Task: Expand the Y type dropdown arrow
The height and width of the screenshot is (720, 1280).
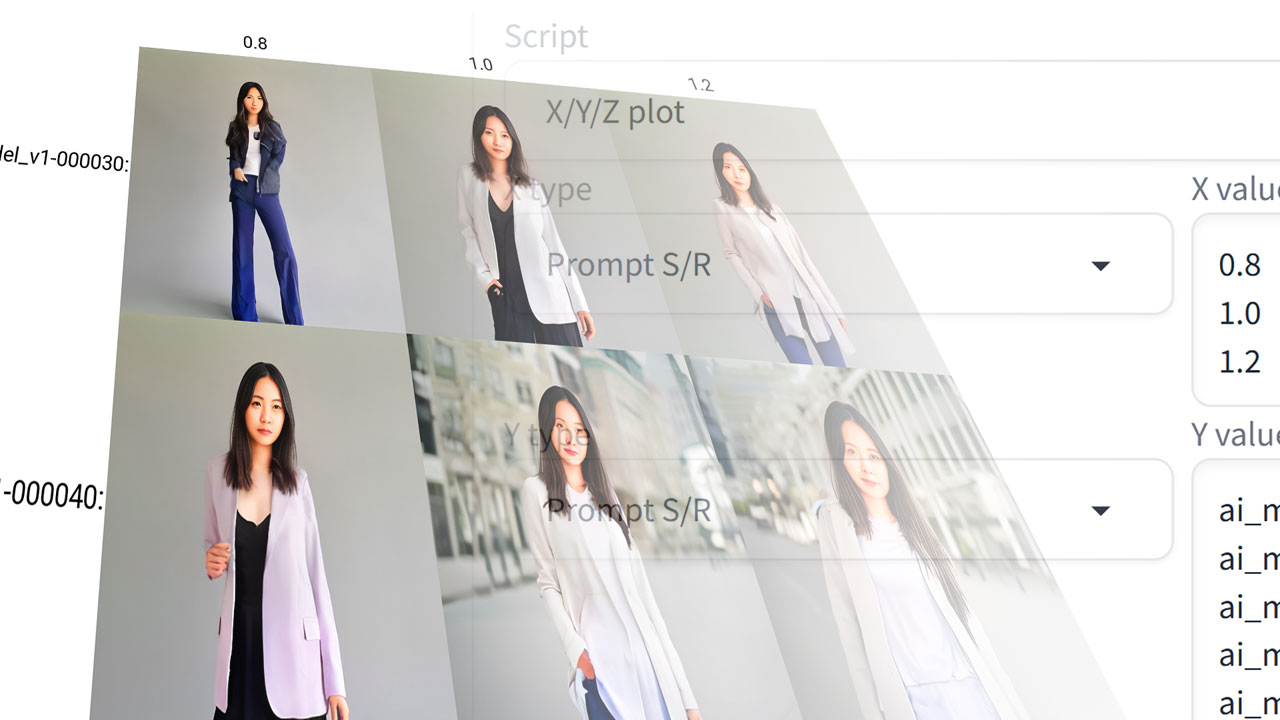Action: (x=1100, y=511)
